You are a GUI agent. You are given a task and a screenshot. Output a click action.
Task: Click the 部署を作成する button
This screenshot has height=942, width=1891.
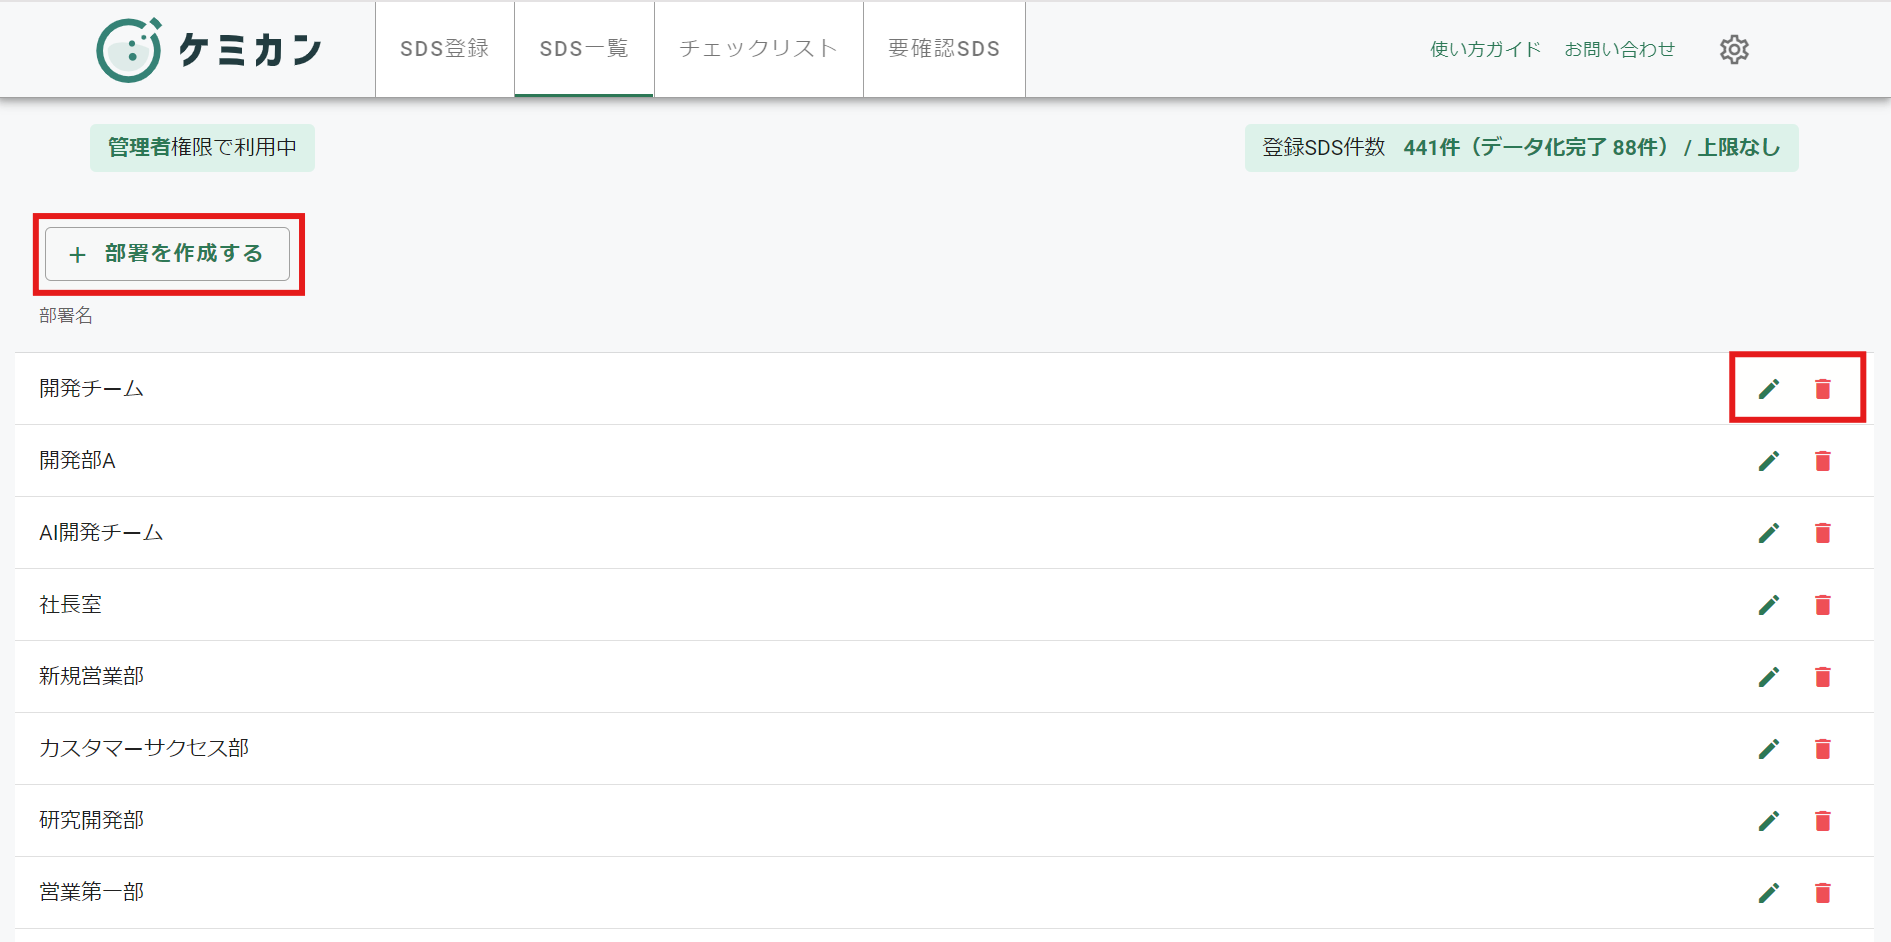(167, 254)
